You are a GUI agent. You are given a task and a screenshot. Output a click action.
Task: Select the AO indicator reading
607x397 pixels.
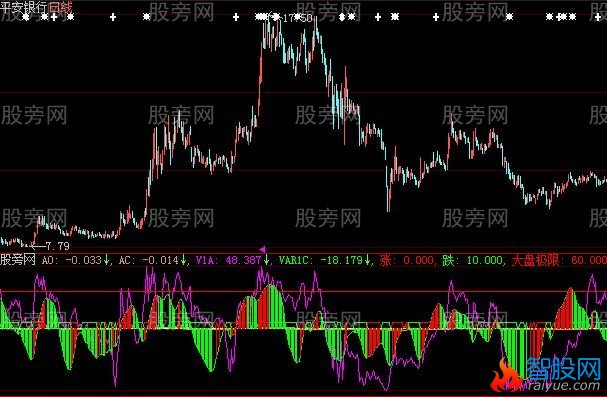coord(72,260)
